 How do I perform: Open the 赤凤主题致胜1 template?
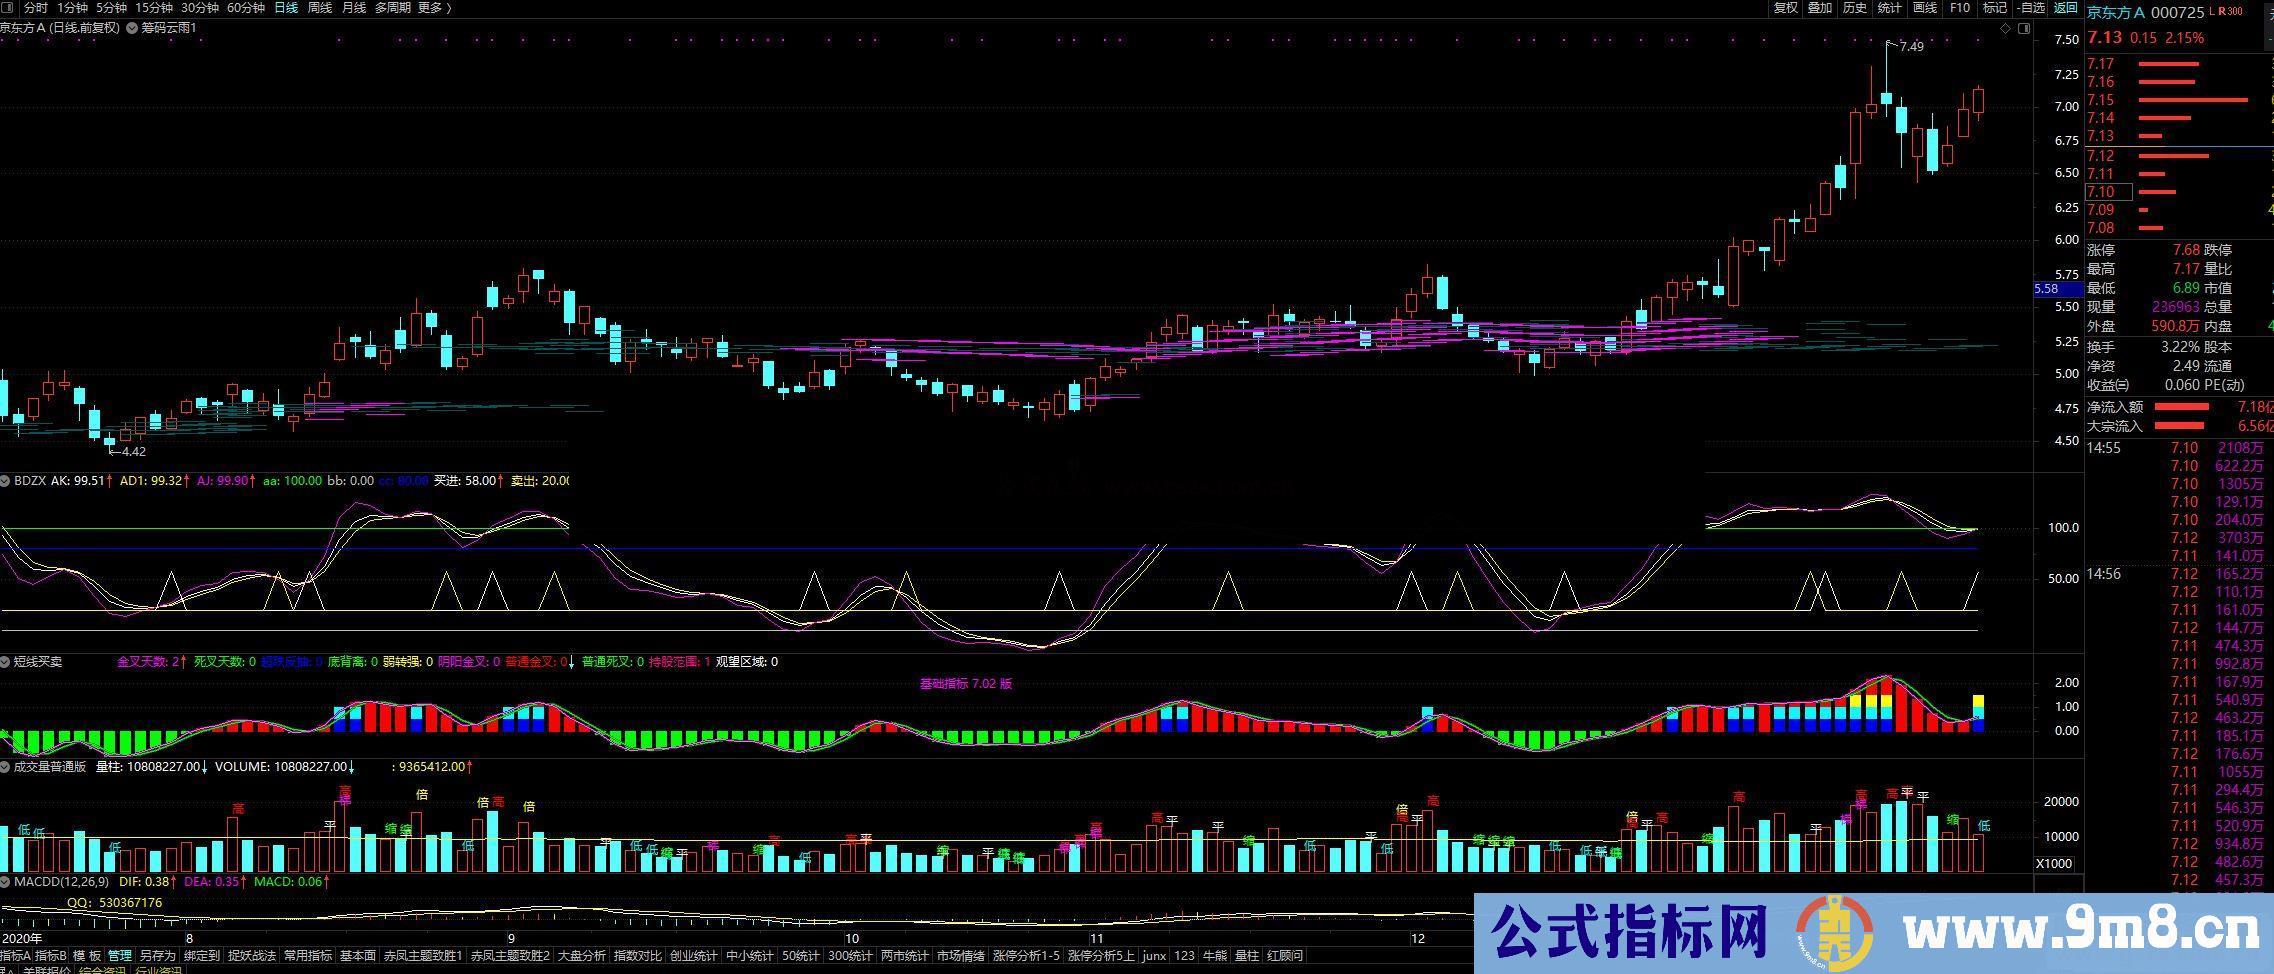[423, 956]
